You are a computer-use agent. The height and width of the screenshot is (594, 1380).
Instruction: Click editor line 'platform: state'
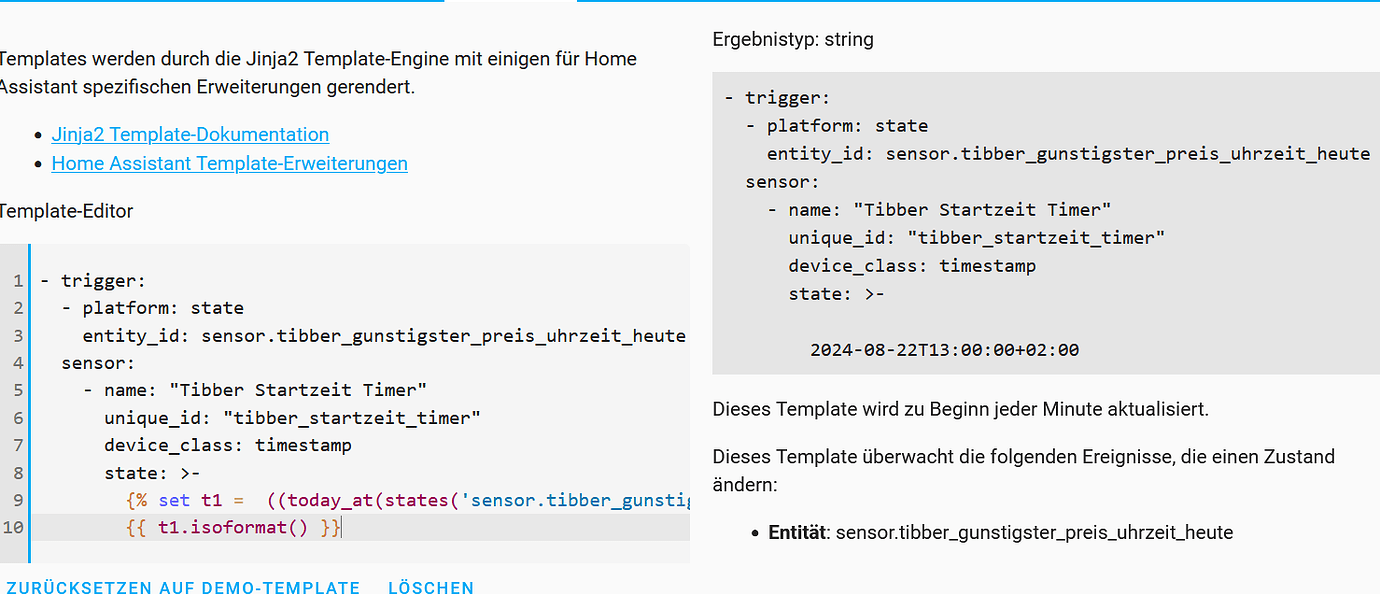pyautogui.click(x=163, y=308)
